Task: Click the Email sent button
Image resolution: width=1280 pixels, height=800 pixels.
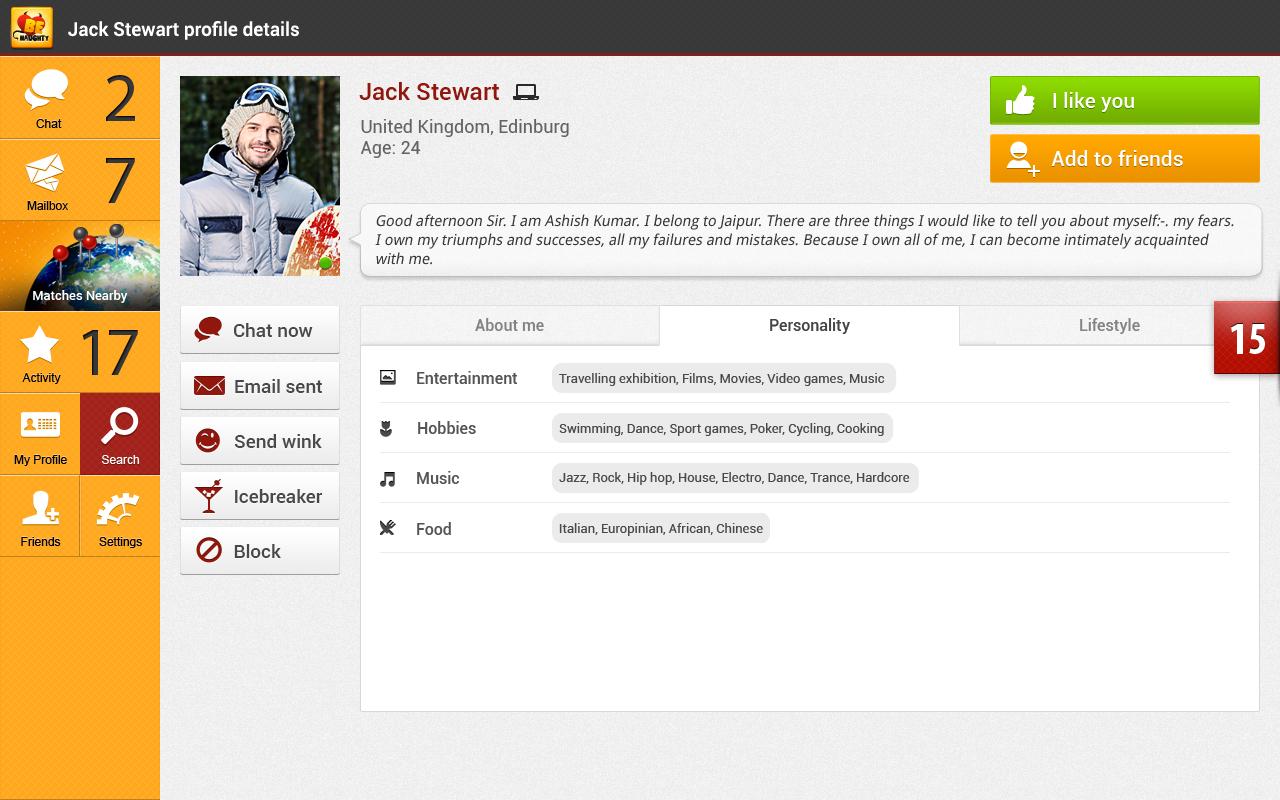Action: pos(260,386)
